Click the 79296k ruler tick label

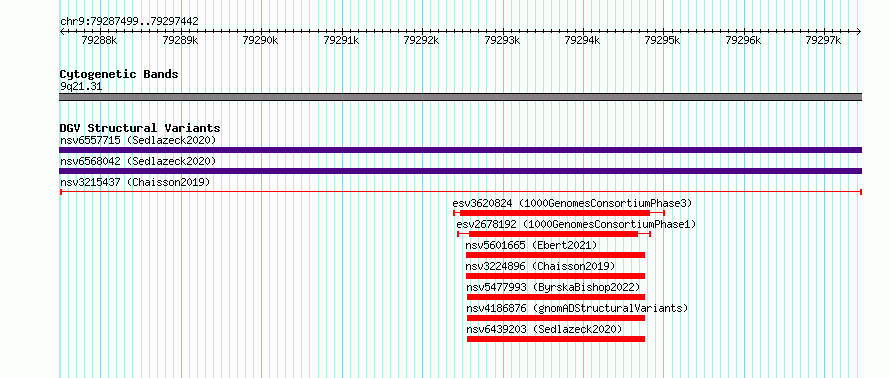tap(744, 40)
